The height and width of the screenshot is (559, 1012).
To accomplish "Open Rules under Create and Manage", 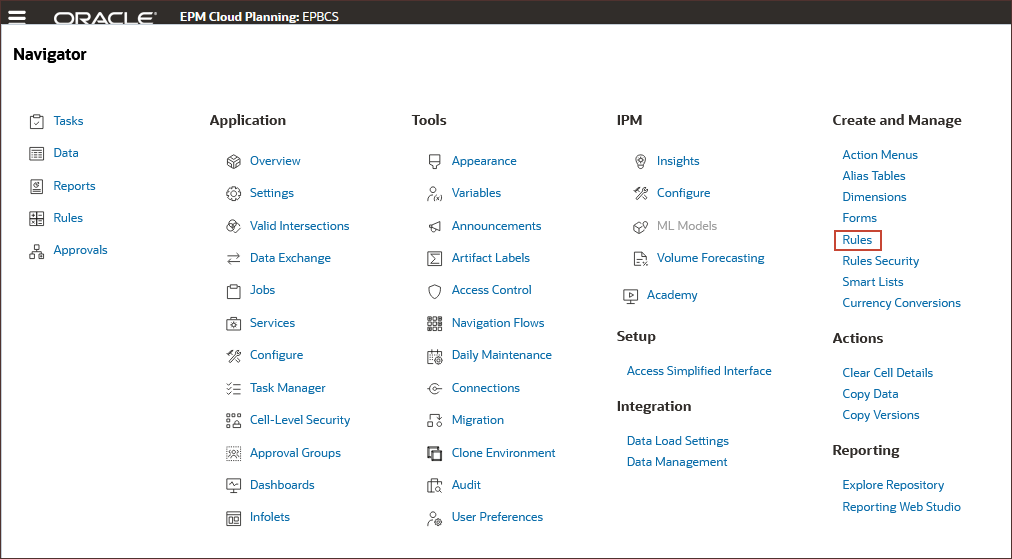I will pos(857,239).
